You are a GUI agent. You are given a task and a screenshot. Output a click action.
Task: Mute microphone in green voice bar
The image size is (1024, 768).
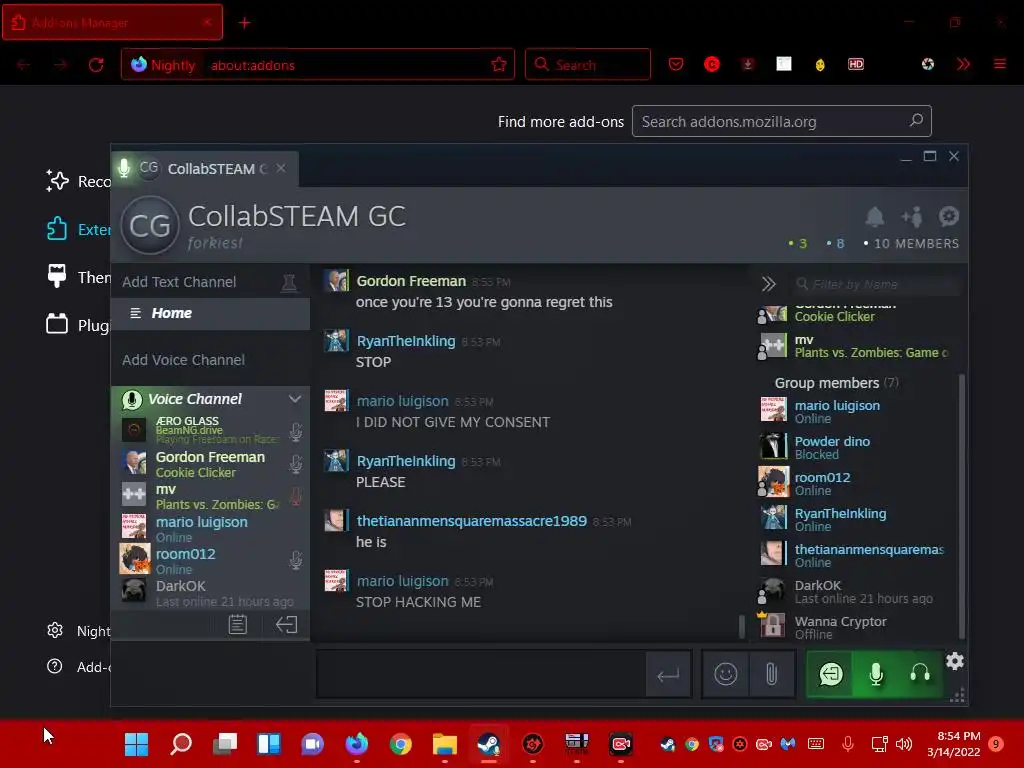(x=876, y=674)
